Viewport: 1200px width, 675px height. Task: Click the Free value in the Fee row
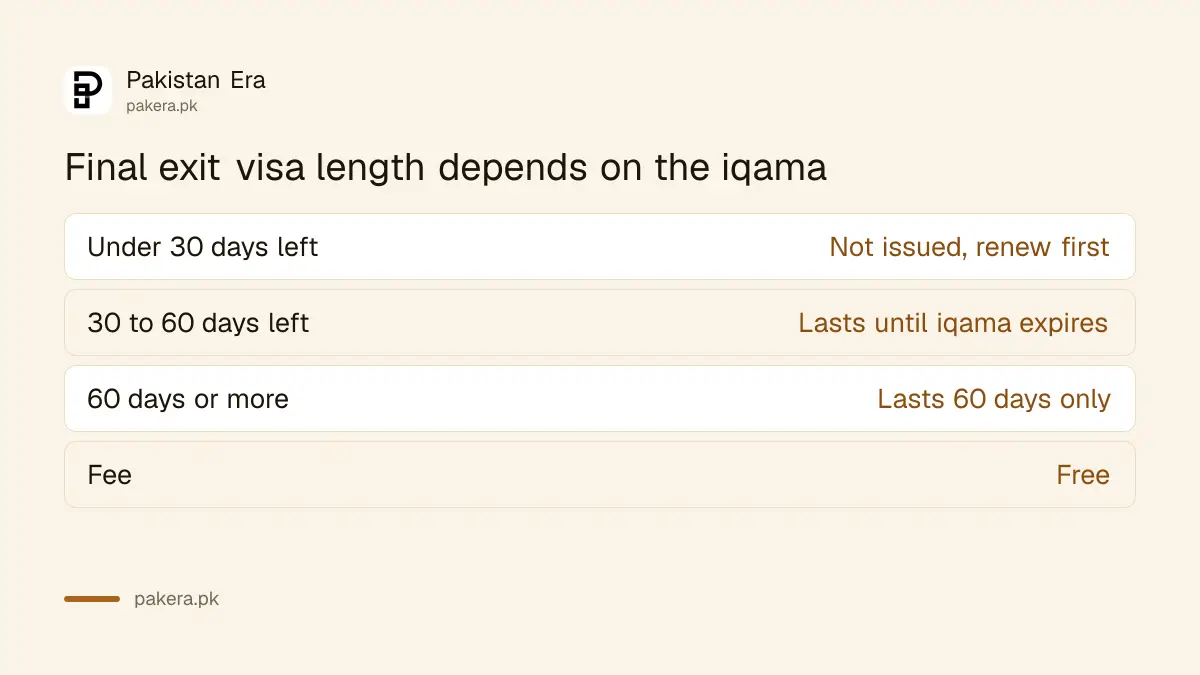pyautogui.click(x=1083, y=474)
